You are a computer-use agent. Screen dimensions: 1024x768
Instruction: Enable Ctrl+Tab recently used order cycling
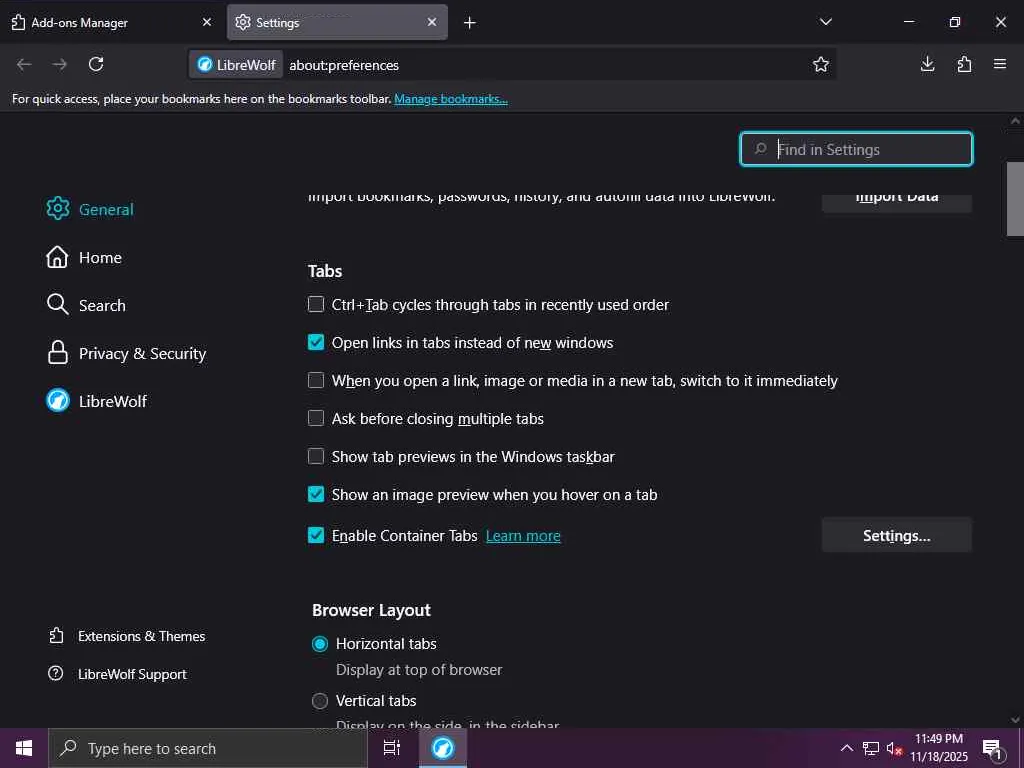pyautogui.click(x=316, y=304)
